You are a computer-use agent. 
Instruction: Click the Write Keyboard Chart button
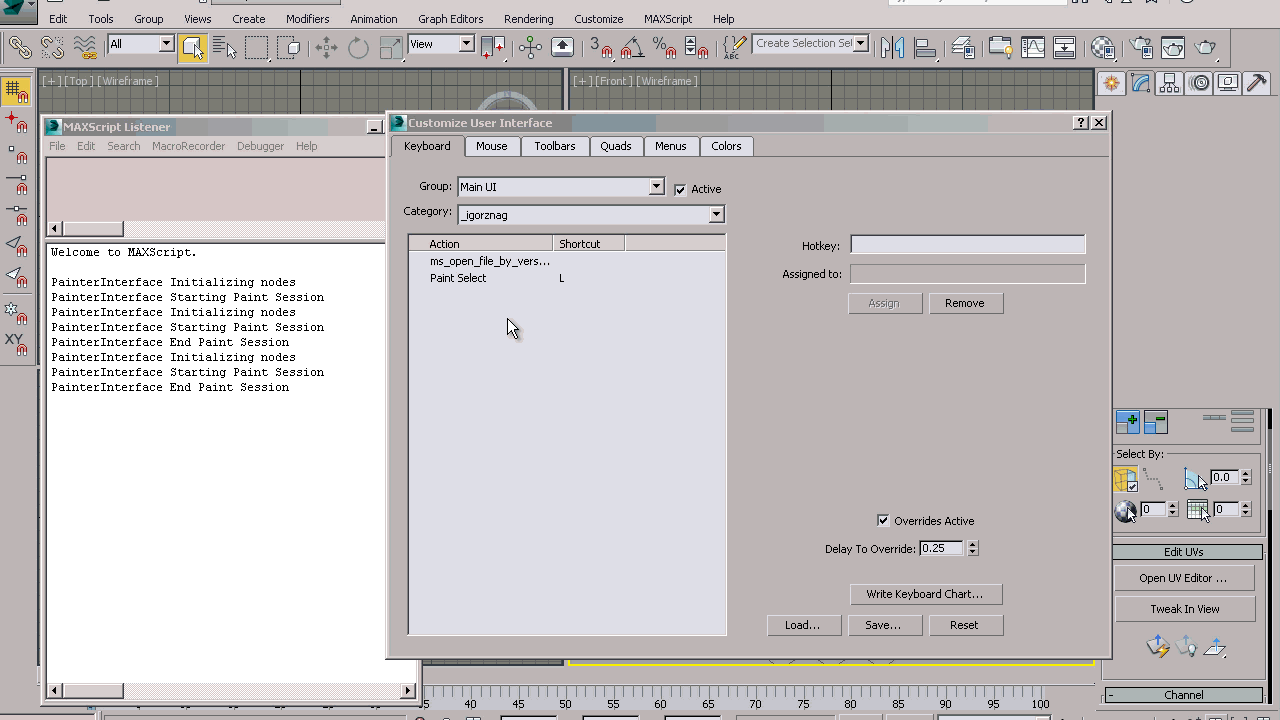925,594
